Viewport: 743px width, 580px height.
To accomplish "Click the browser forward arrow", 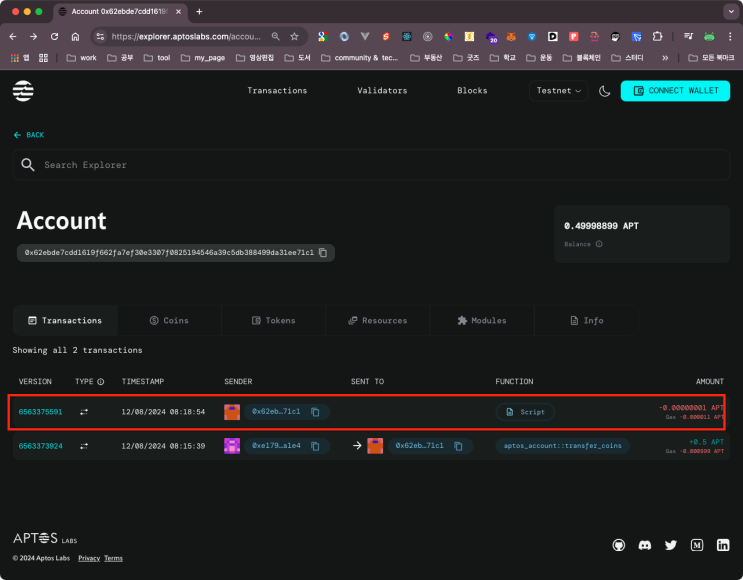I will tap(34, 36).
